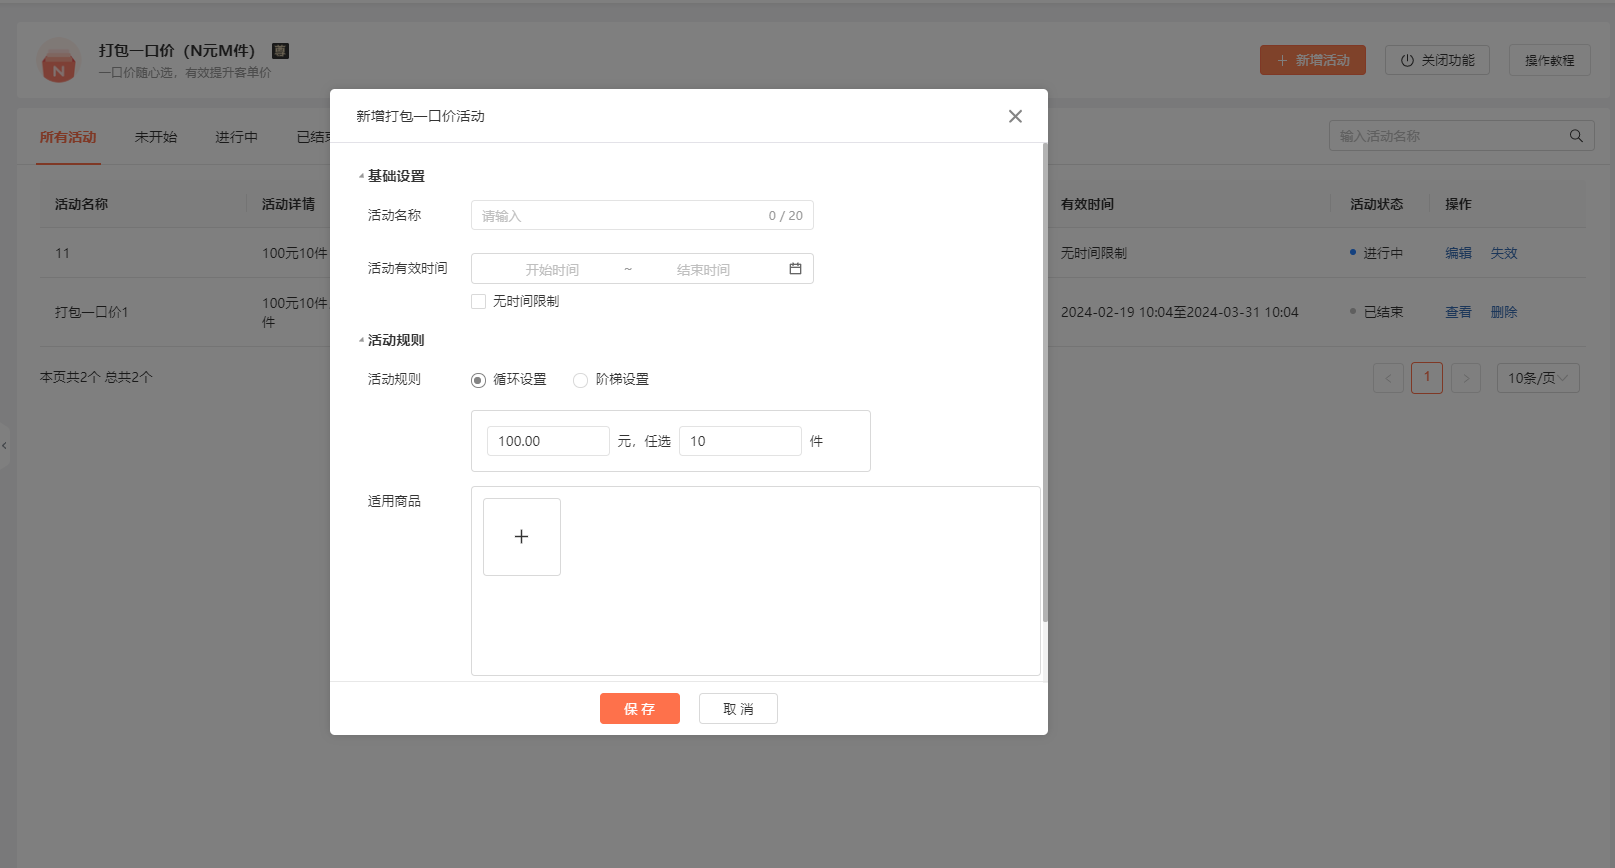The image size is (1615, 868).
Task: Select the 循环设置 radio option
Action: point(479,380)
